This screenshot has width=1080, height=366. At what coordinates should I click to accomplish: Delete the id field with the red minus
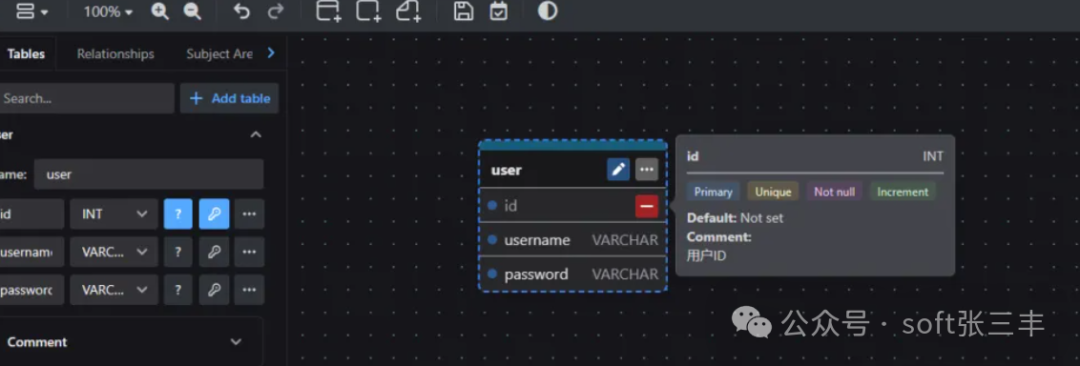[647, 206]
